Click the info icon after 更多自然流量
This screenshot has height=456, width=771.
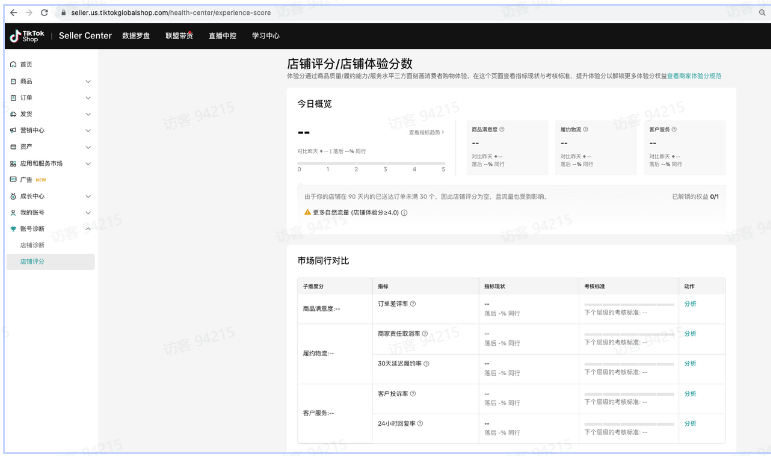(404, 213)
